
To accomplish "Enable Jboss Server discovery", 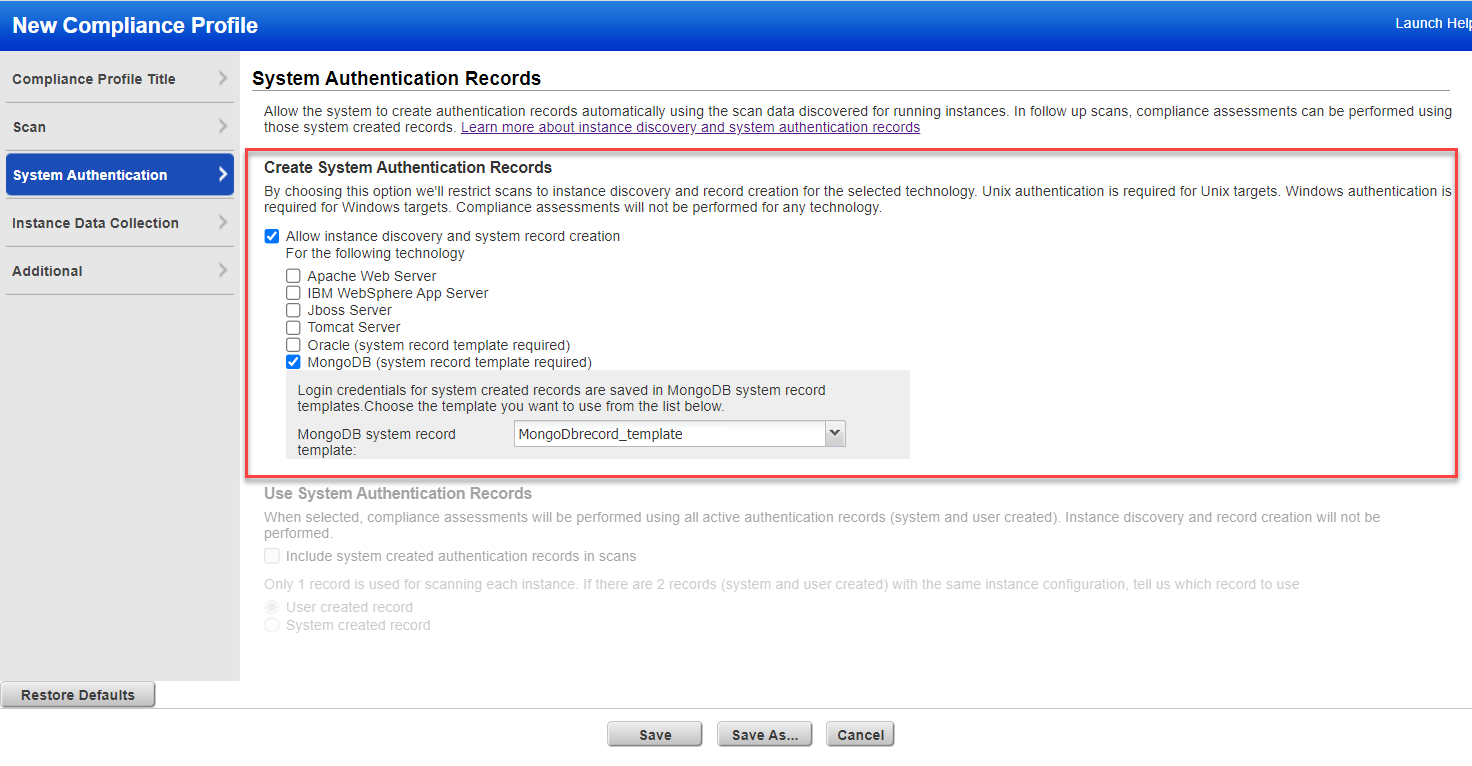I will click(293, 310).
